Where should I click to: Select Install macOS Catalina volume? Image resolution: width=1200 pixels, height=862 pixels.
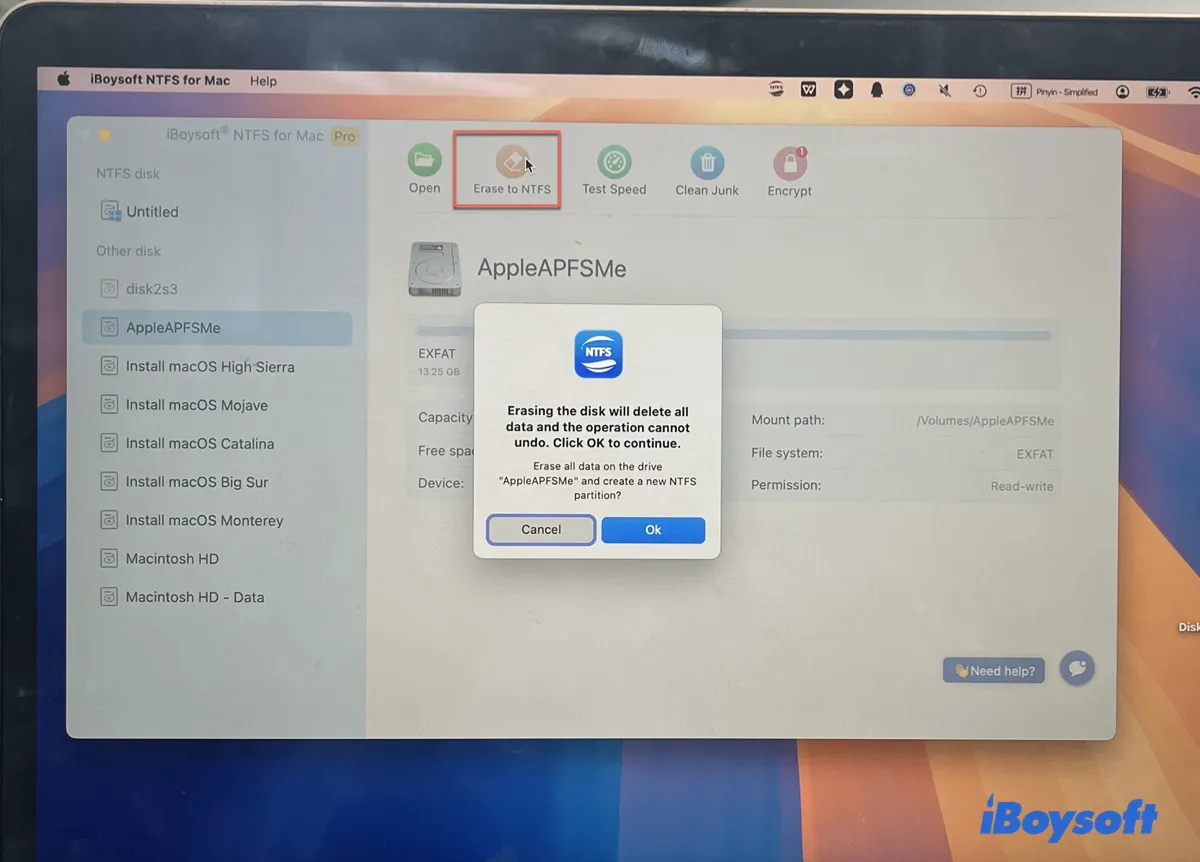point(217,444)
